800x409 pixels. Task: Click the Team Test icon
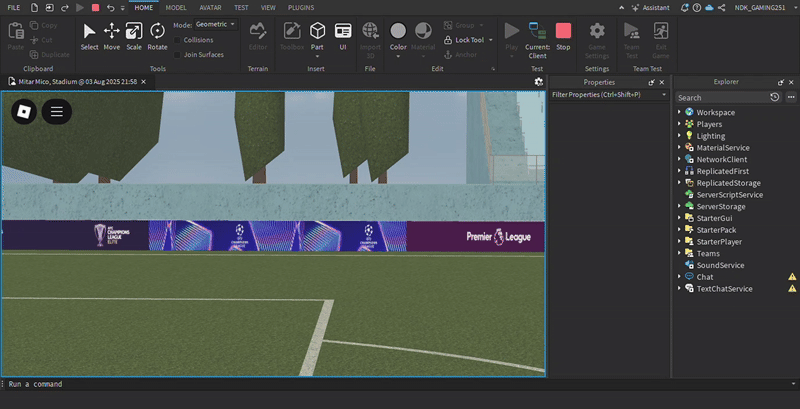(x=632, y=31)
